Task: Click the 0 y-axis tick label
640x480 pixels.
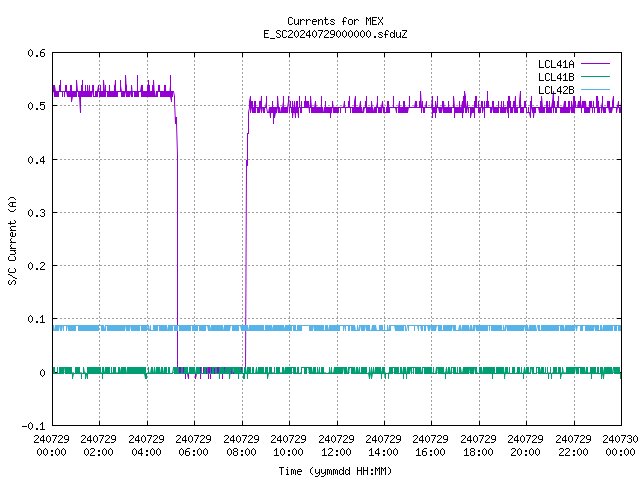Action: pyautogui.click(x=42, y=373)
